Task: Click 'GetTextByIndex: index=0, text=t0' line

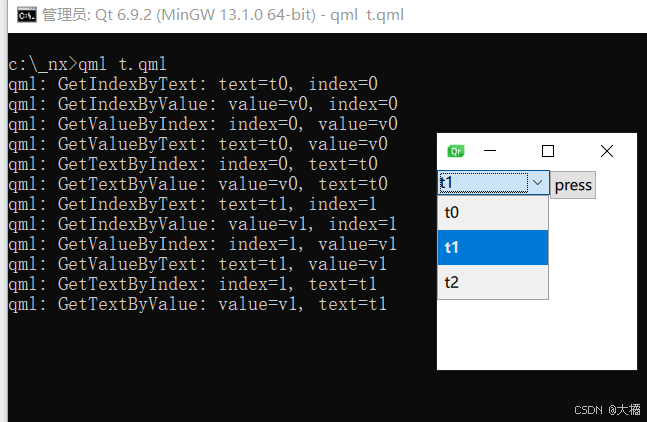Action: 193,164
